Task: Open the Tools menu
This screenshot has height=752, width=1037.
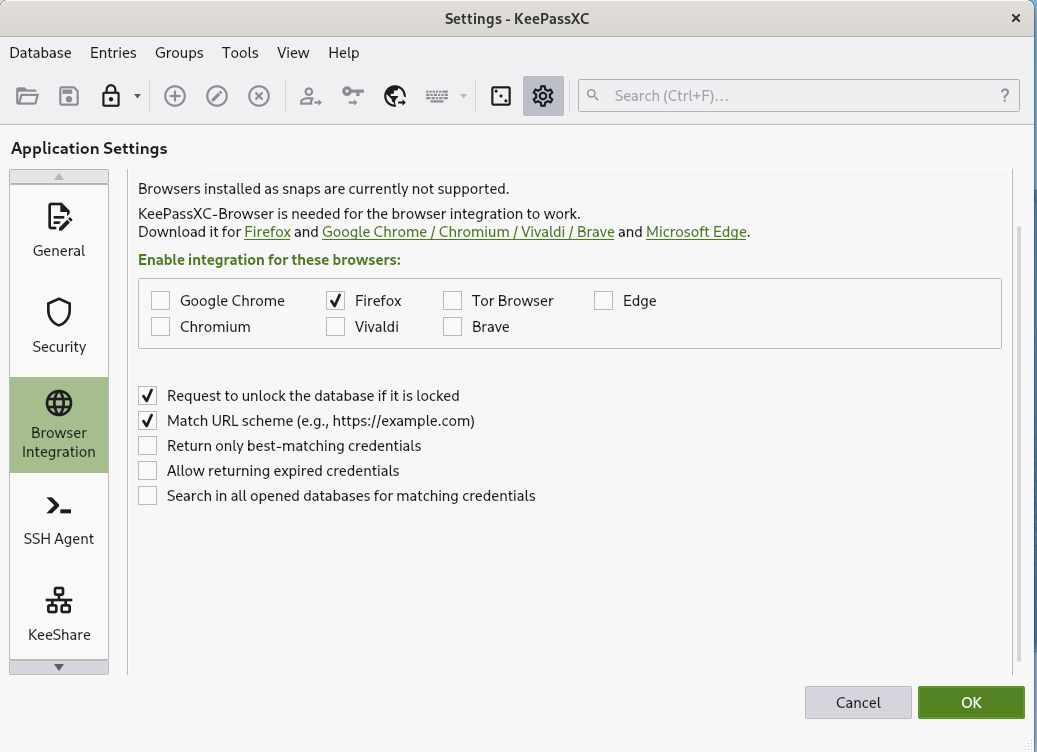Action: (x=240, y=53)
